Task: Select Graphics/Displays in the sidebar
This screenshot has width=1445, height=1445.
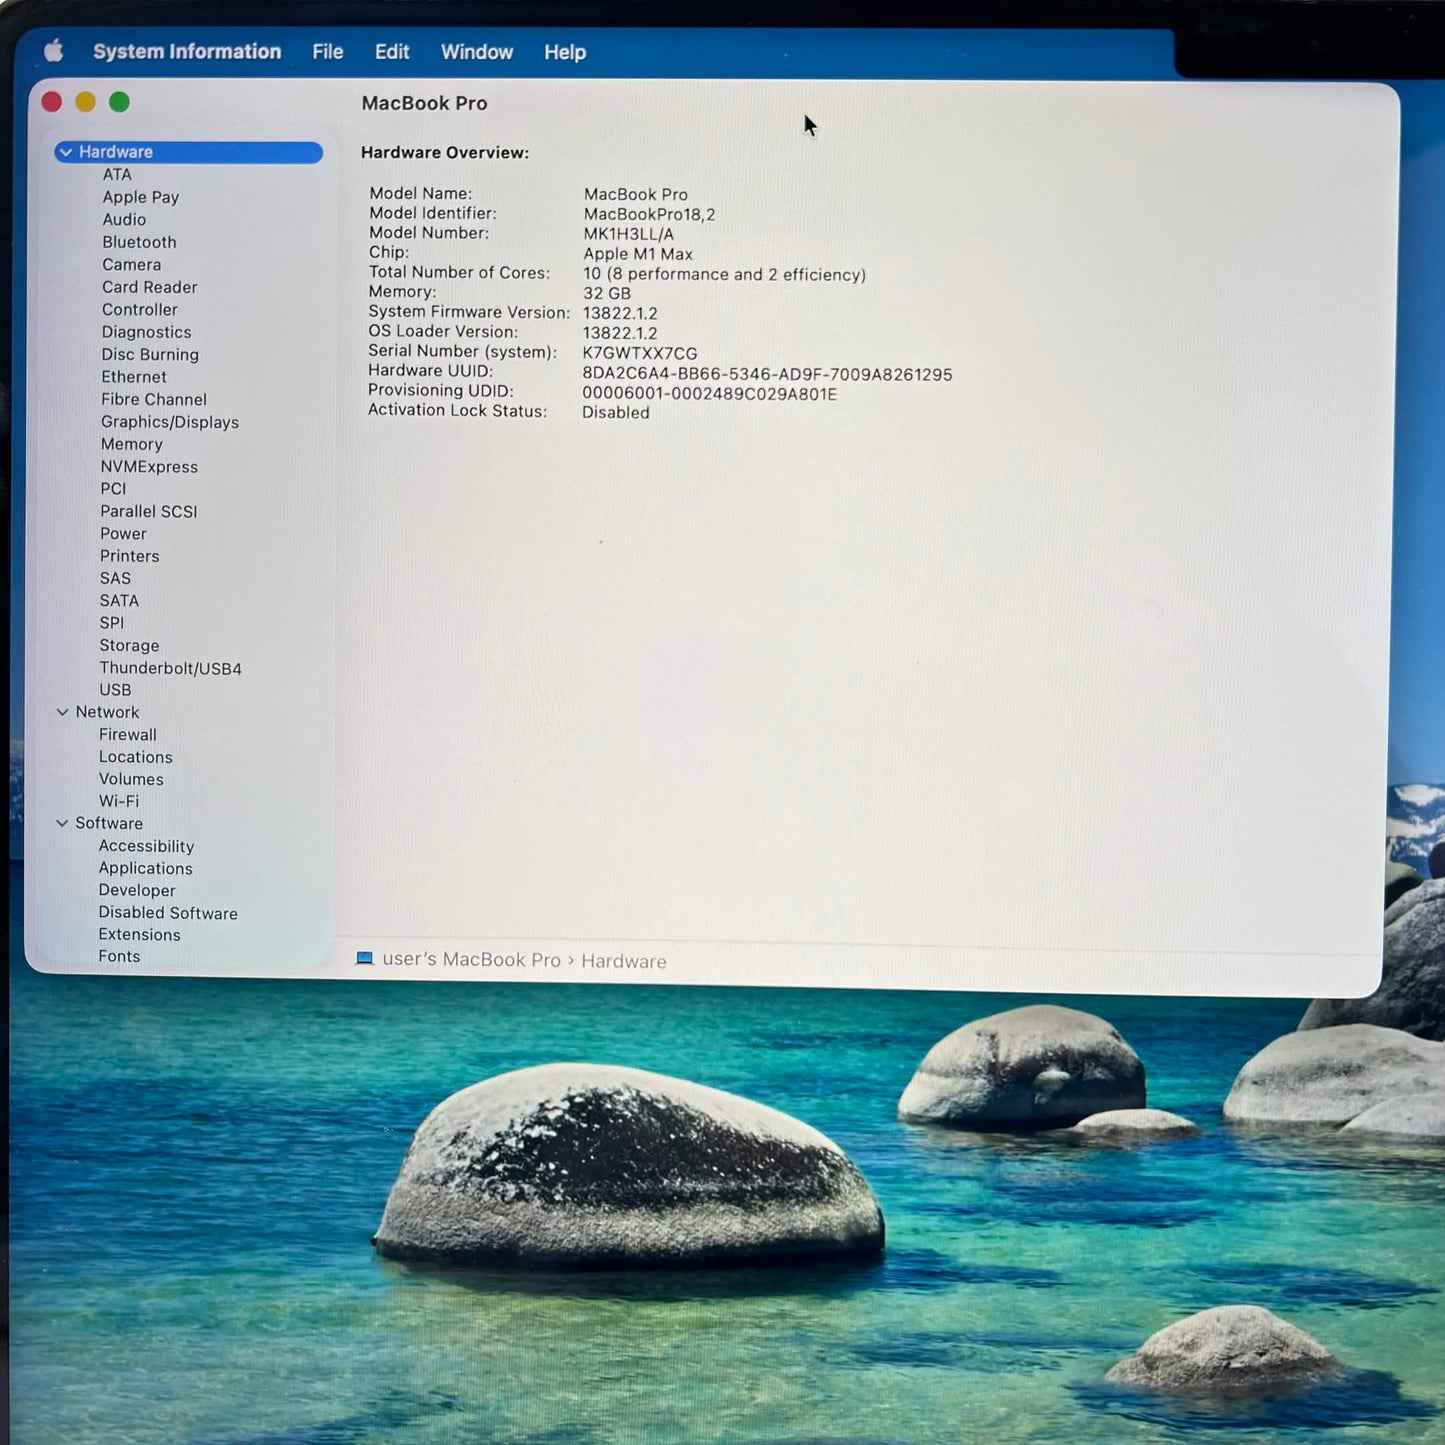Action: (x=170, y=422)
